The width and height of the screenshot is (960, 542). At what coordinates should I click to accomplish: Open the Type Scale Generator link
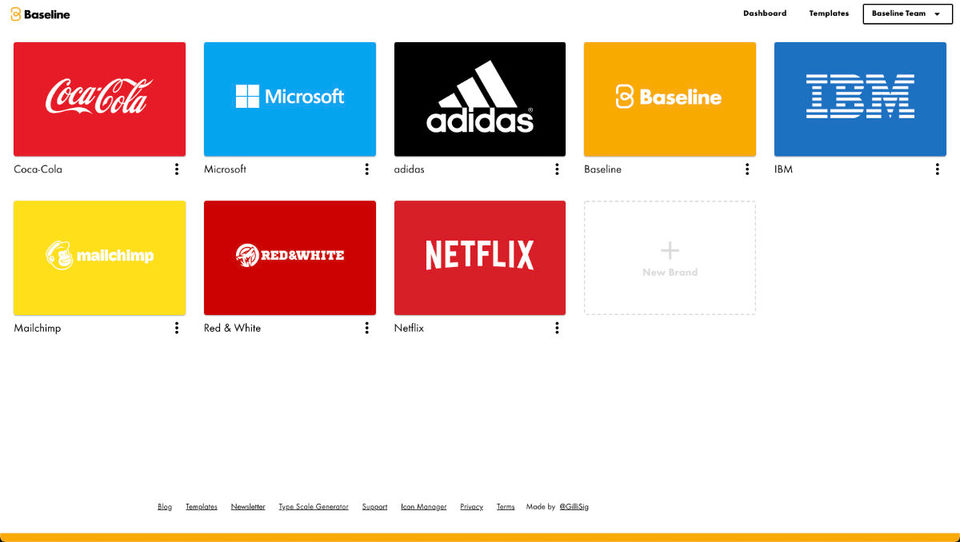[313, 506]
